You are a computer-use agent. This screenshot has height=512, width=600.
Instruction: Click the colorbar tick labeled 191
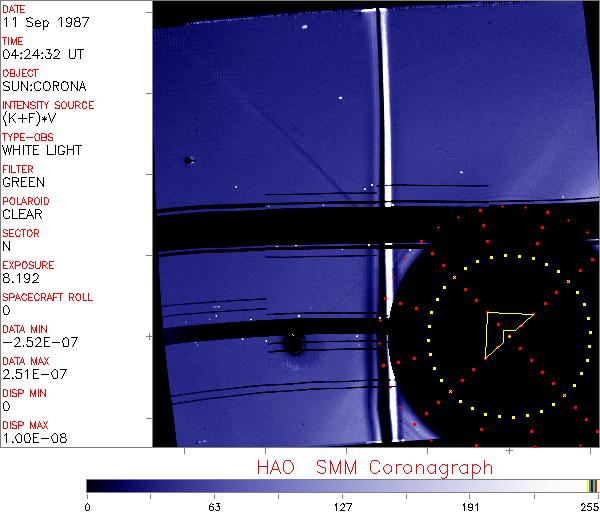click(x=470, y=506)
